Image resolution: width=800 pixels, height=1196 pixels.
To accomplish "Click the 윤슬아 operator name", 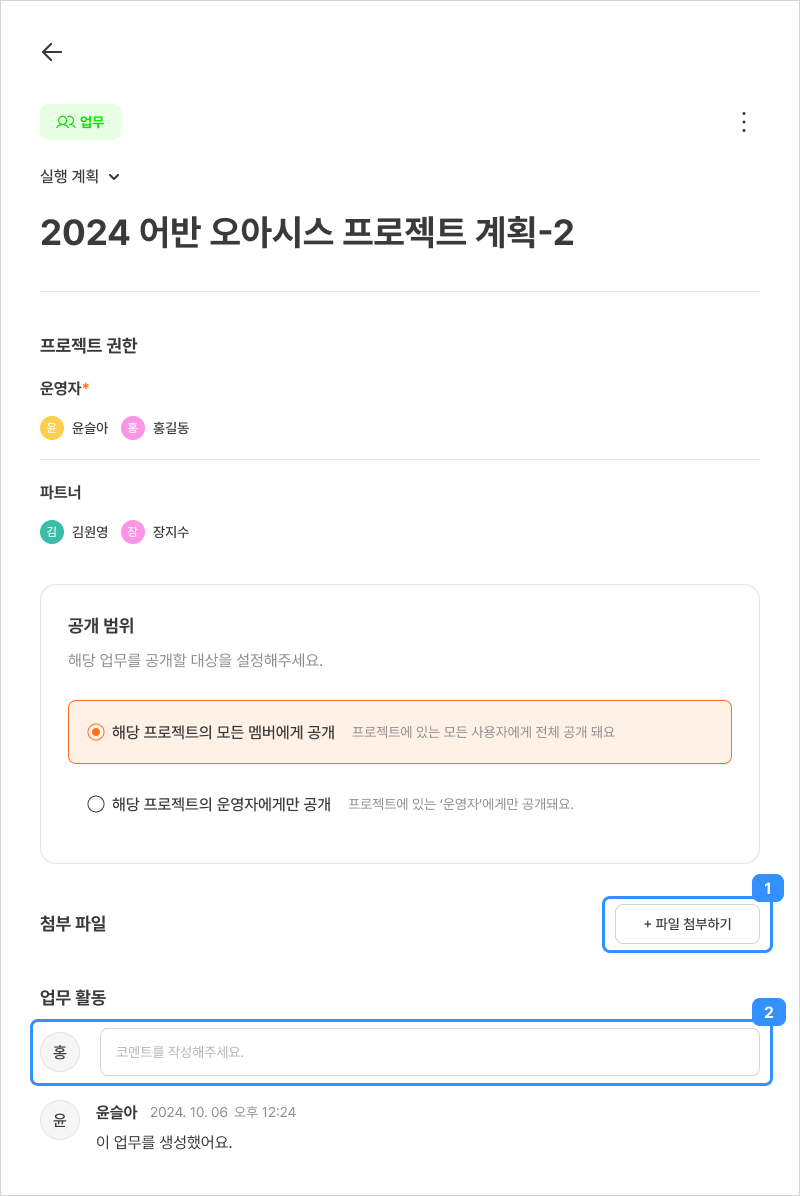I will 90,428.
